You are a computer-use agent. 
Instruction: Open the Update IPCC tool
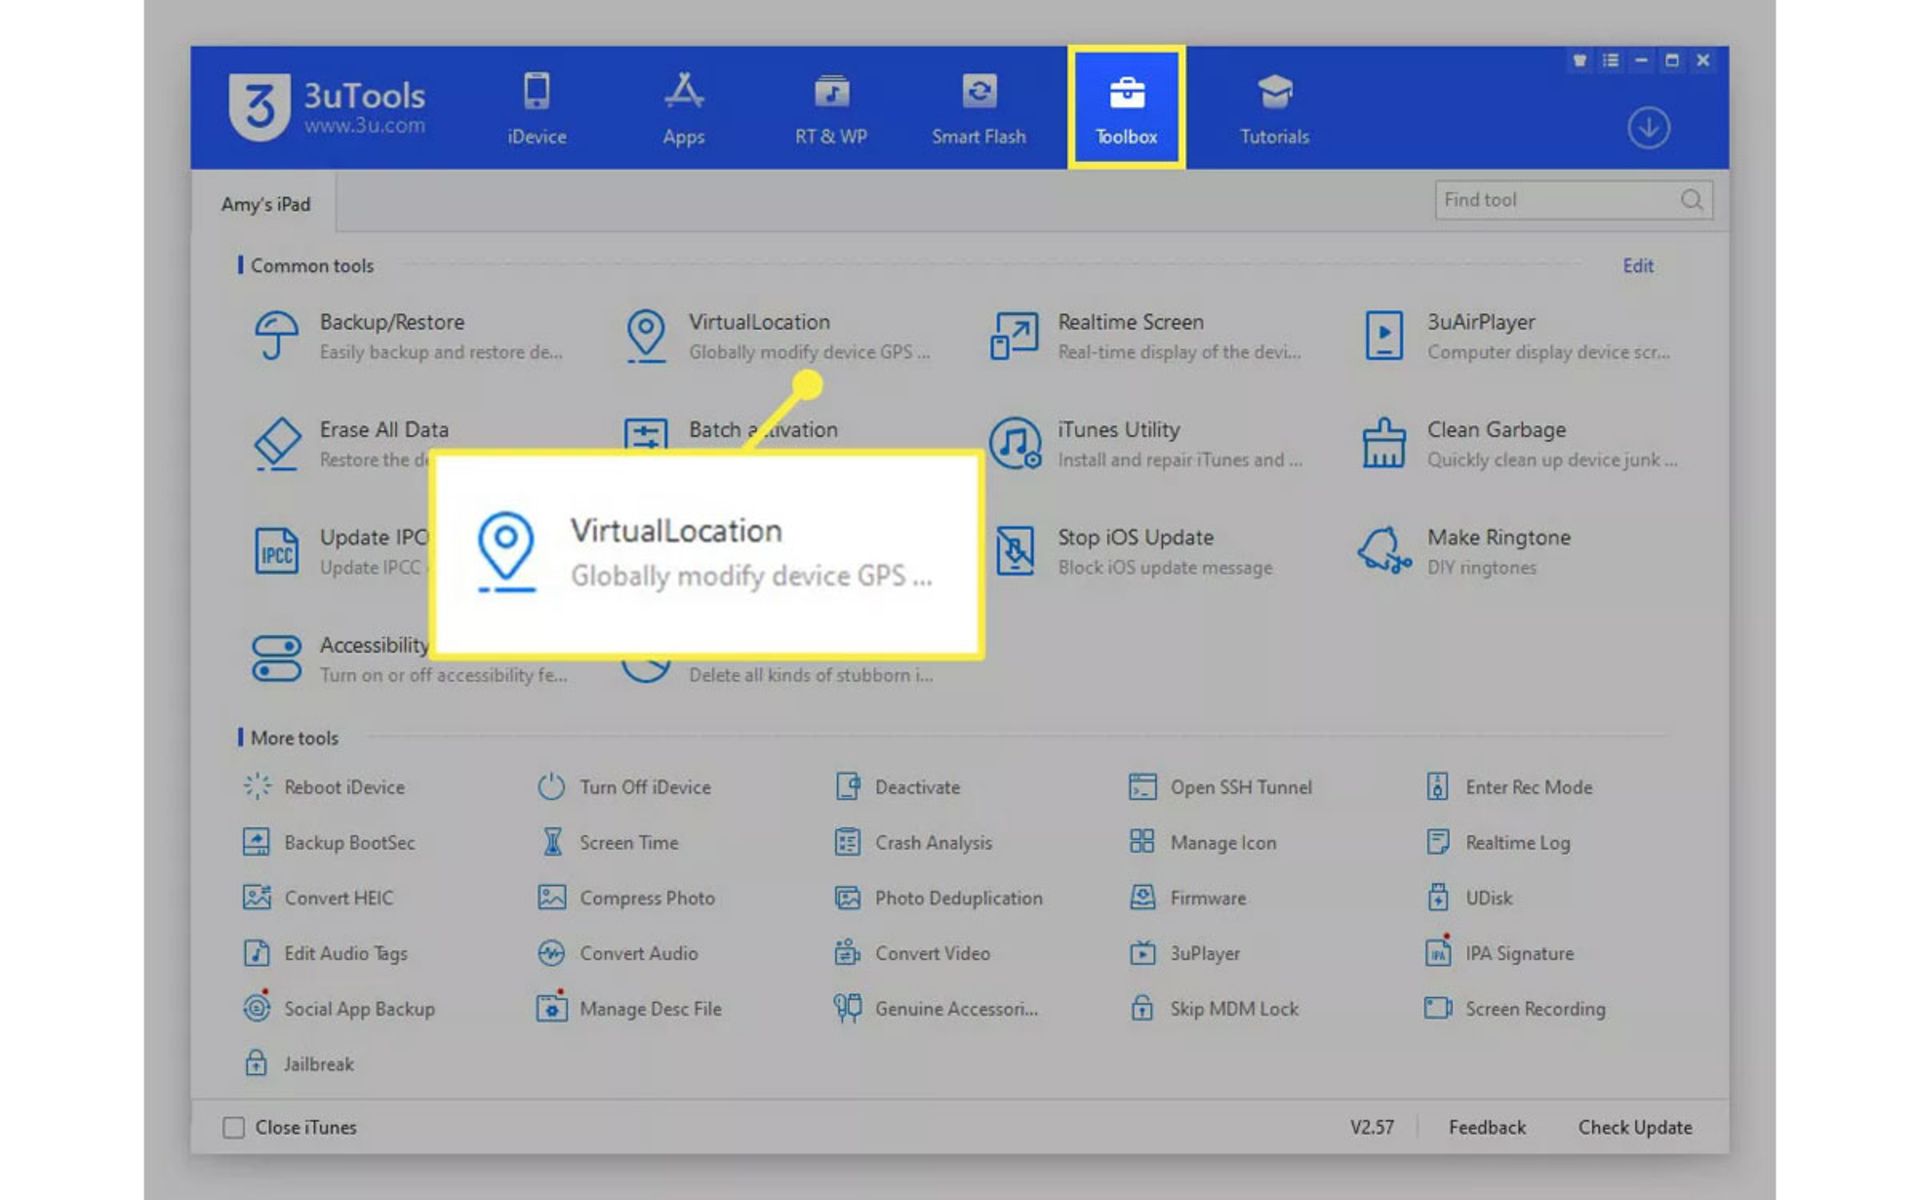[340, 552]
